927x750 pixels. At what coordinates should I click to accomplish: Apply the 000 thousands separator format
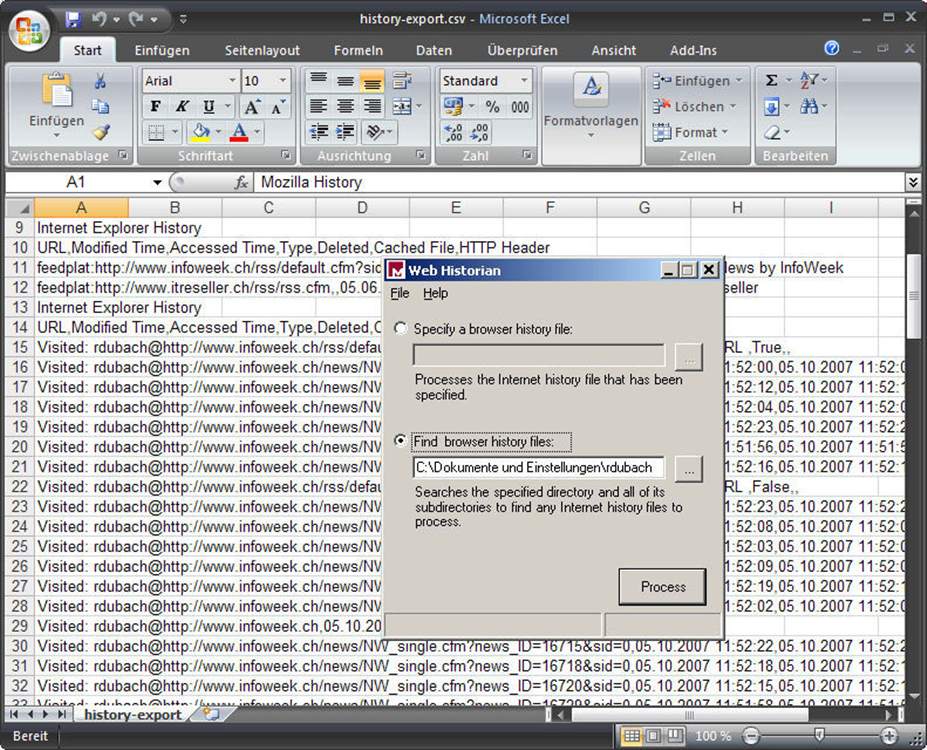[520, 106]
